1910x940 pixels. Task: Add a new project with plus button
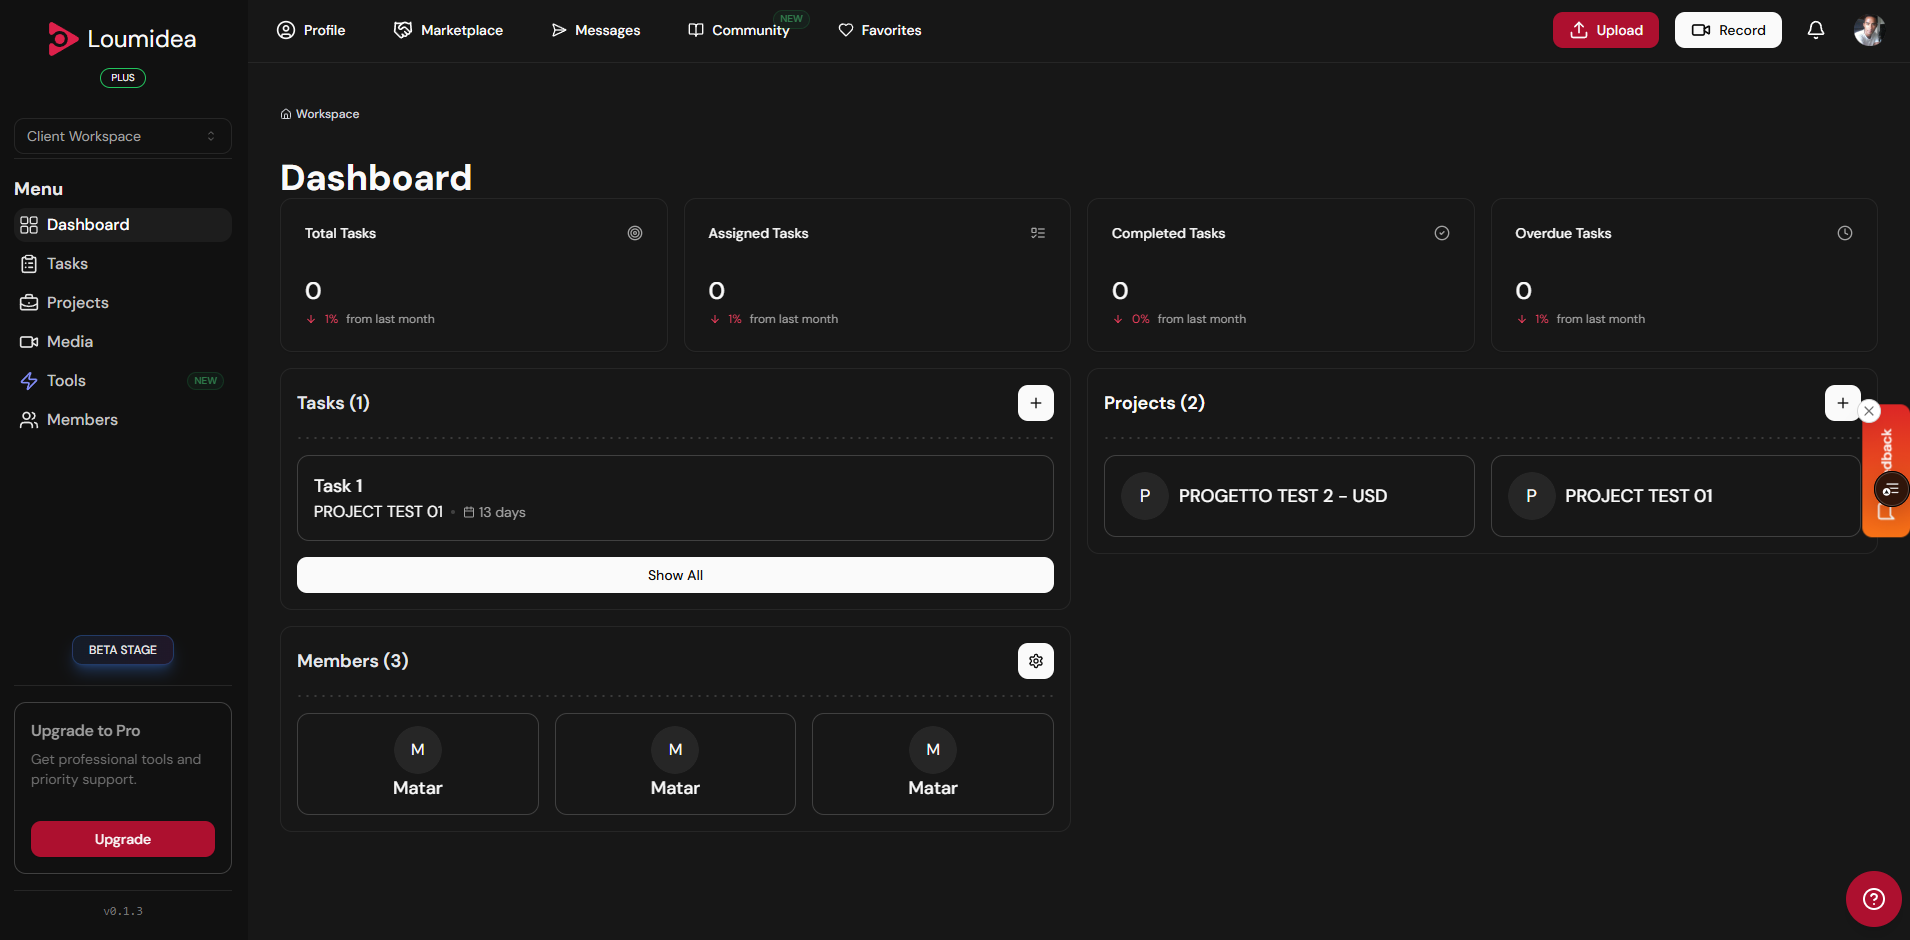[x=1843, y=403]
